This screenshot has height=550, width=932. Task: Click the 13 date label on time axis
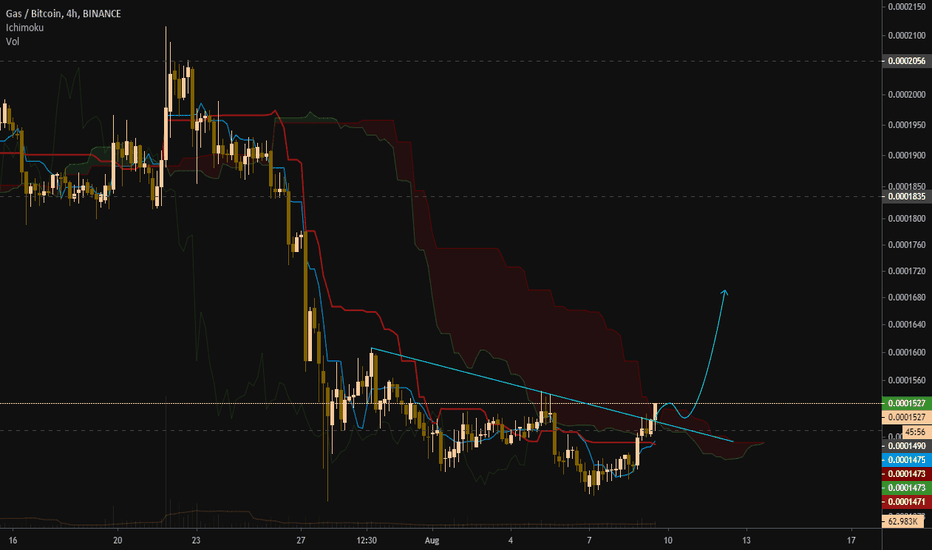(x=747, y=540)
